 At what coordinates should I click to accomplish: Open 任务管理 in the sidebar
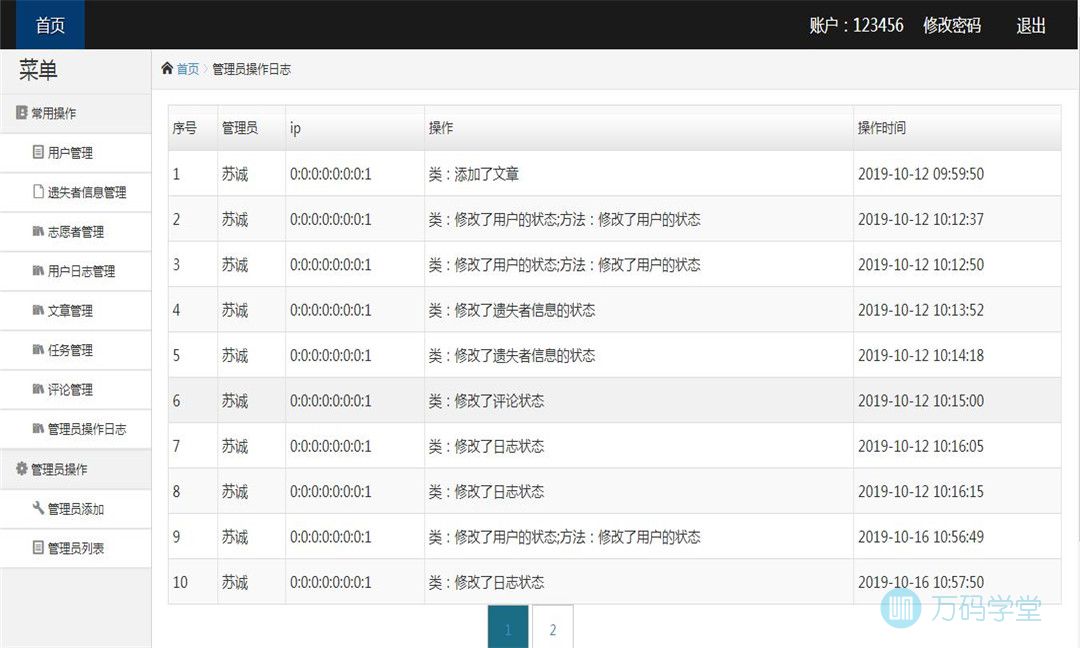pos(70,350)
